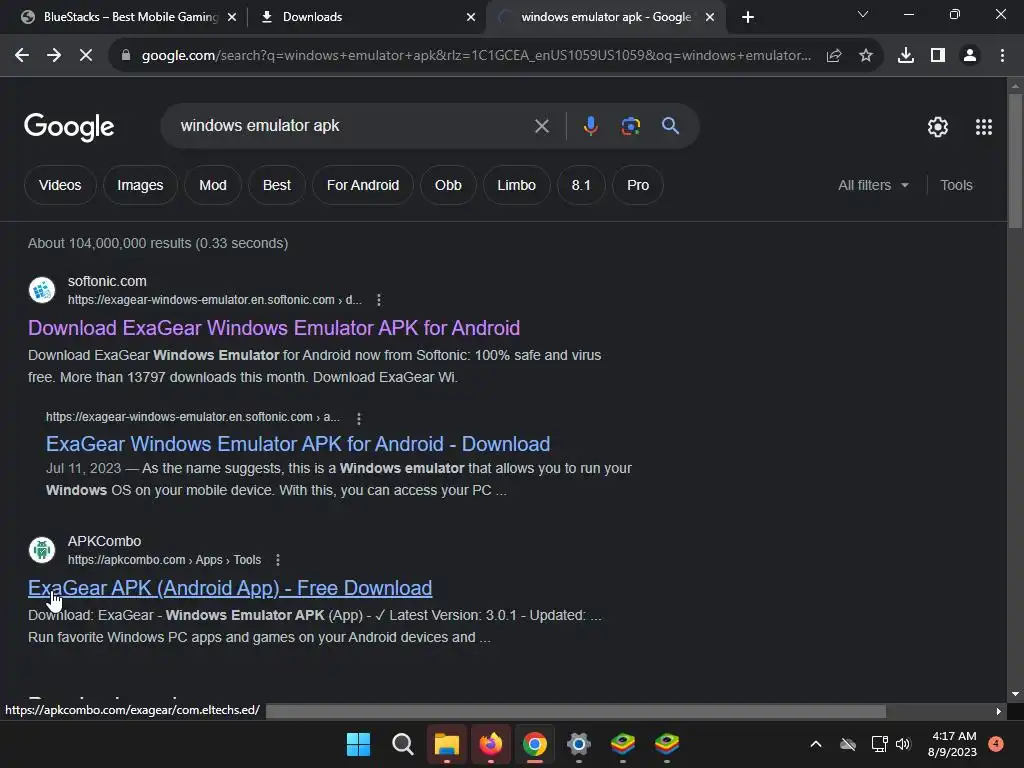View site information lock icon
This screenshot has width=1024, height=768.
(x=125, y=56)
